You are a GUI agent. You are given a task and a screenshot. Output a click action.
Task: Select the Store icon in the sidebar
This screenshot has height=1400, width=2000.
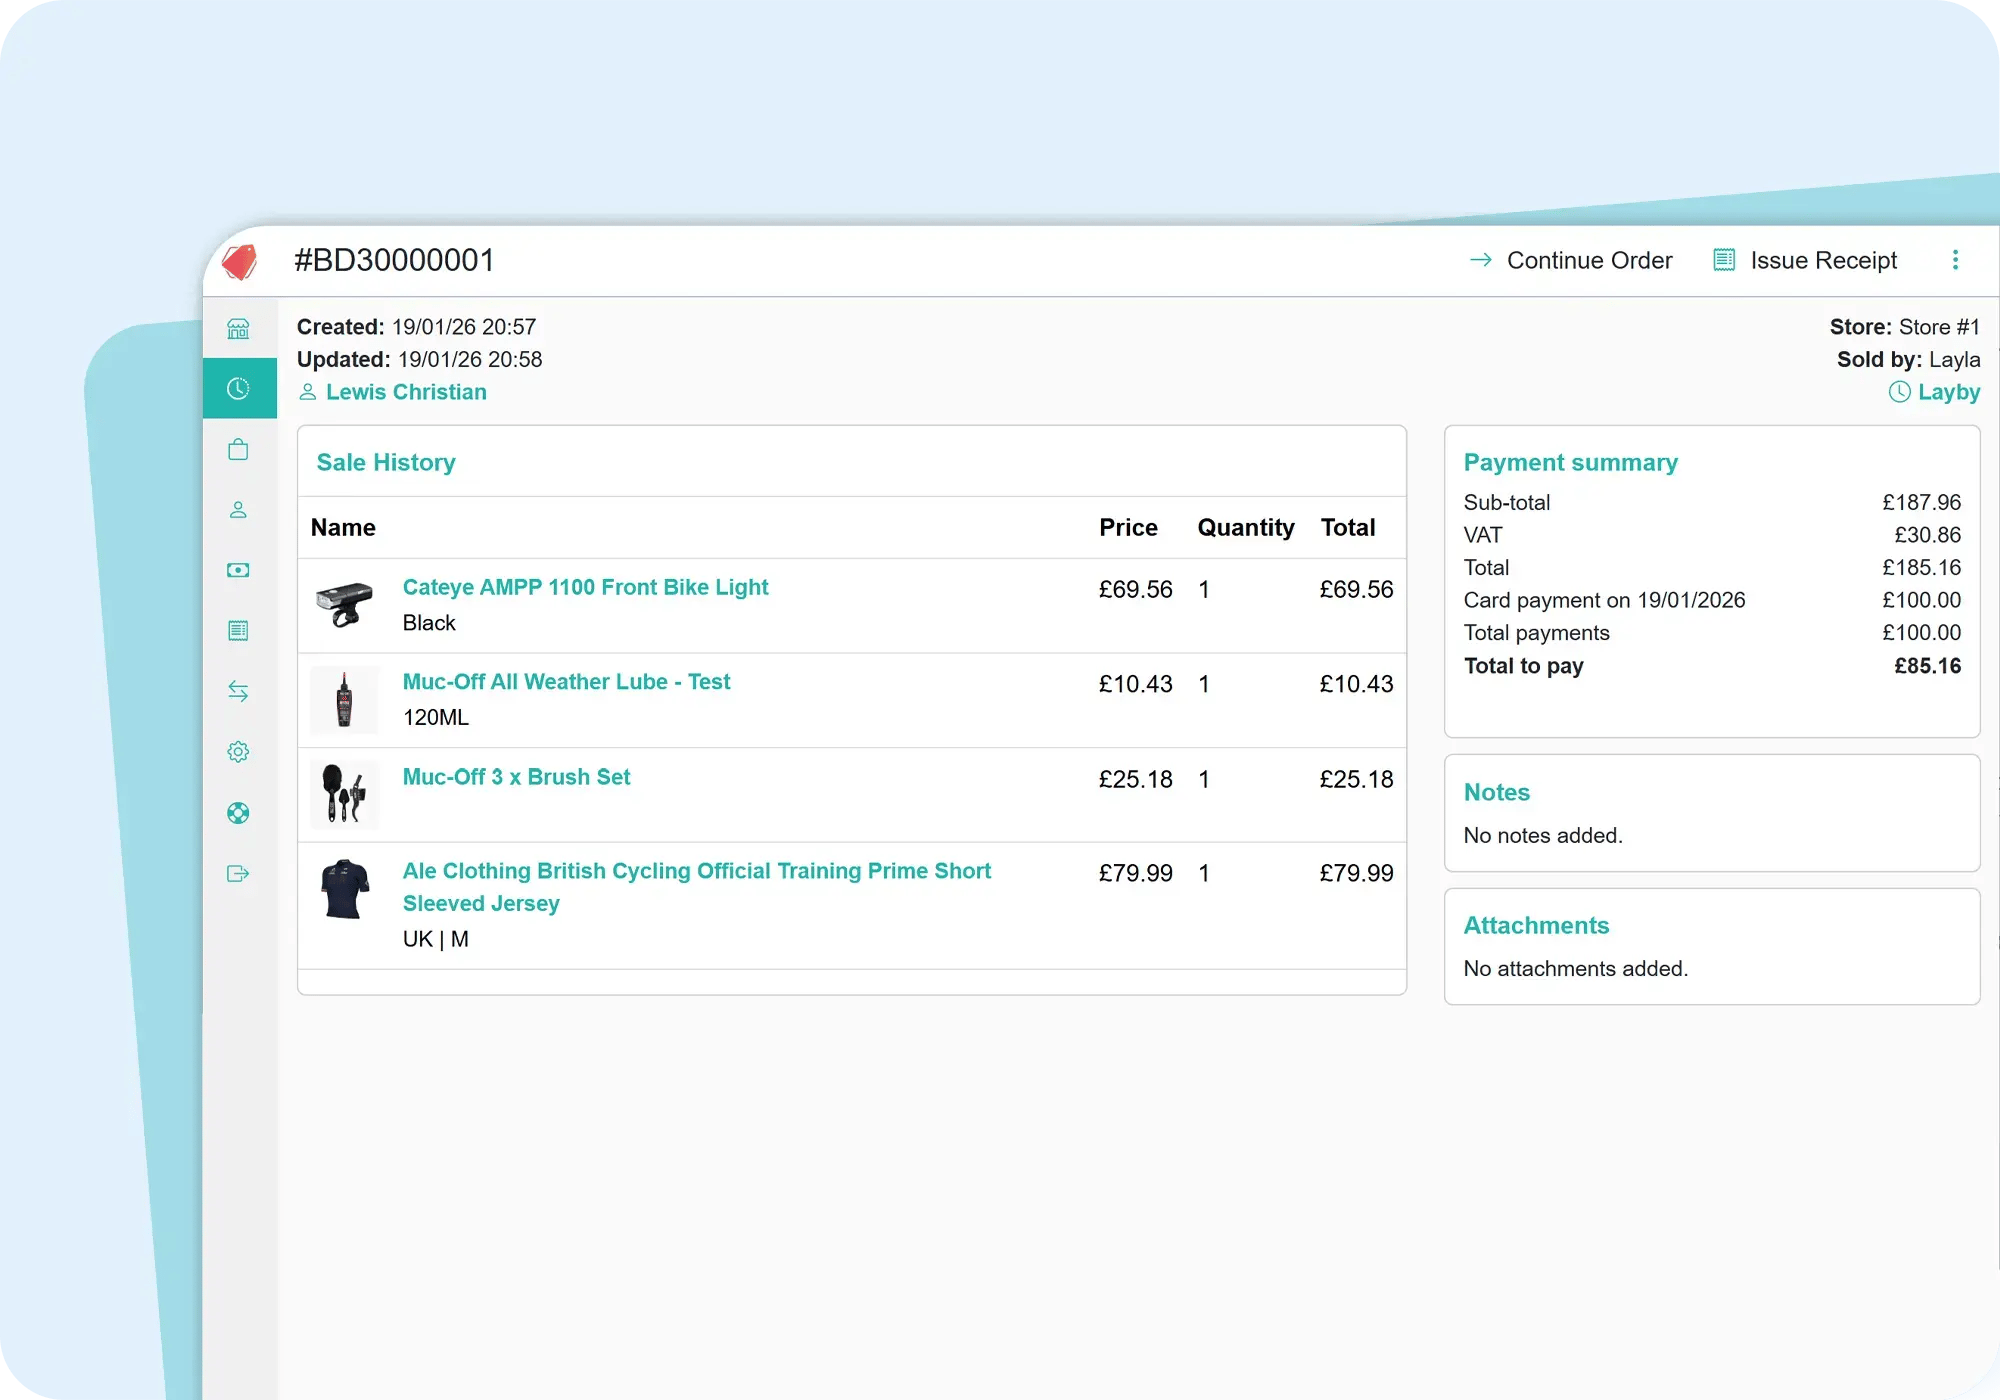tap(239, 328)
